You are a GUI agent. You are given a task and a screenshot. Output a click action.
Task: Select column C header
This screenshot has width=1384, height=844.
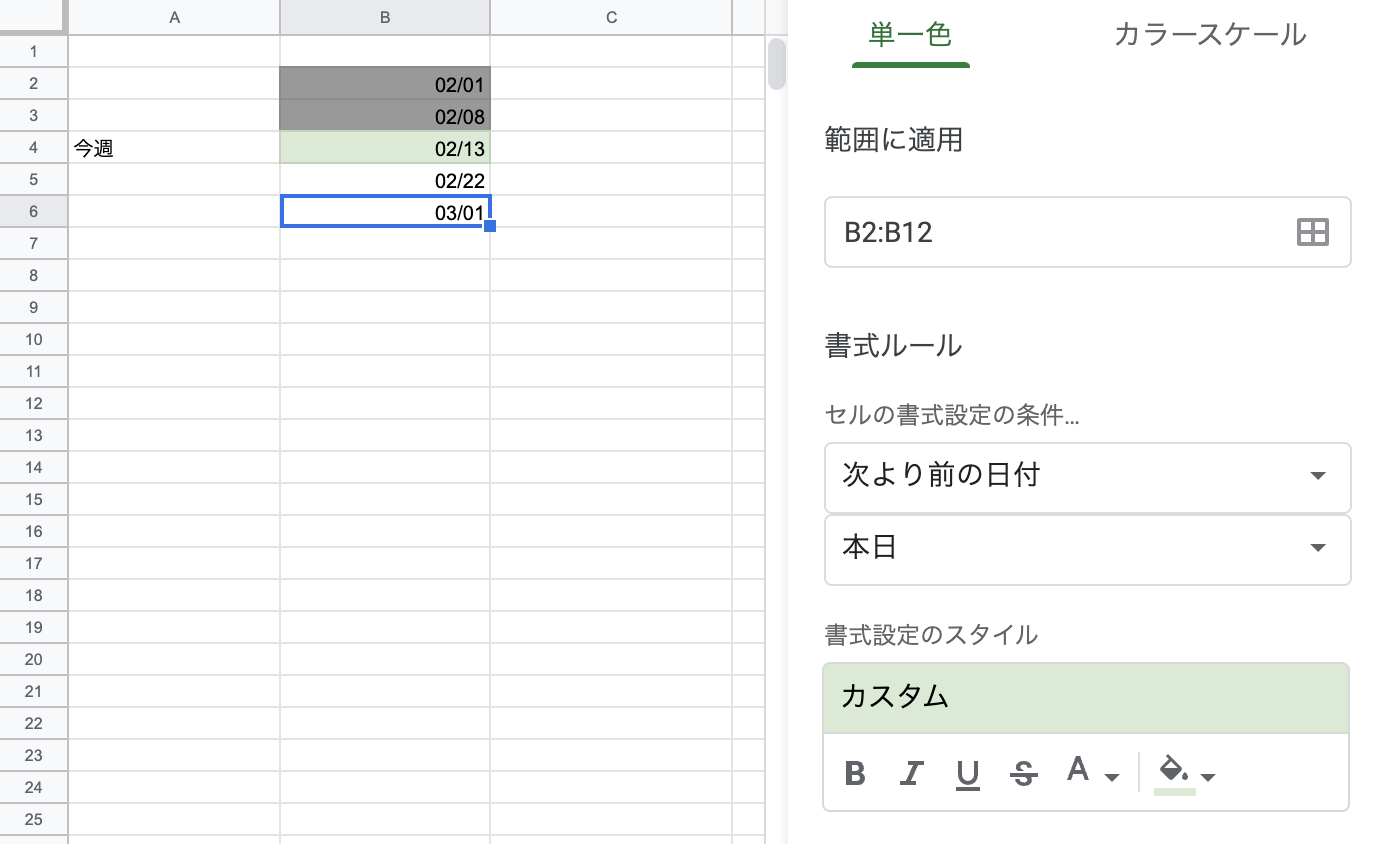coord(611,17)
